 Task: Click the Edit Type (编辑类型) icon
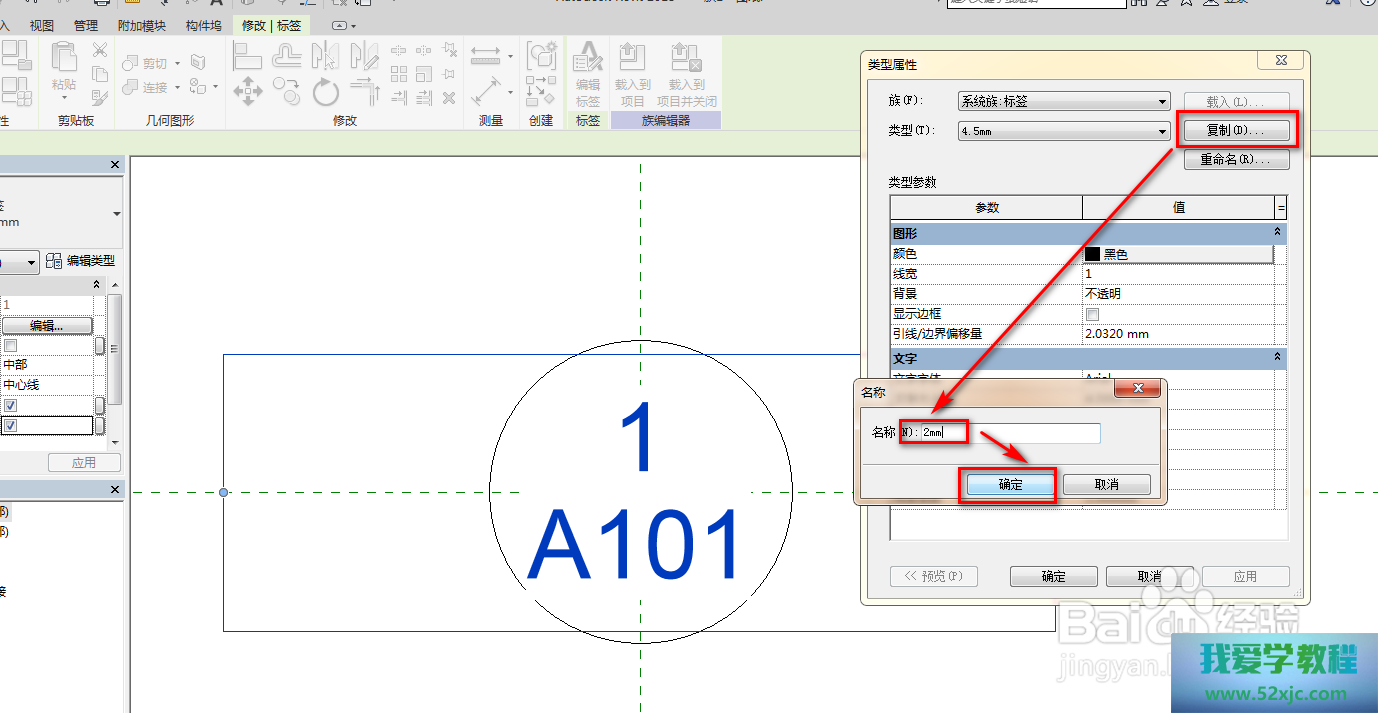(55, 261)
